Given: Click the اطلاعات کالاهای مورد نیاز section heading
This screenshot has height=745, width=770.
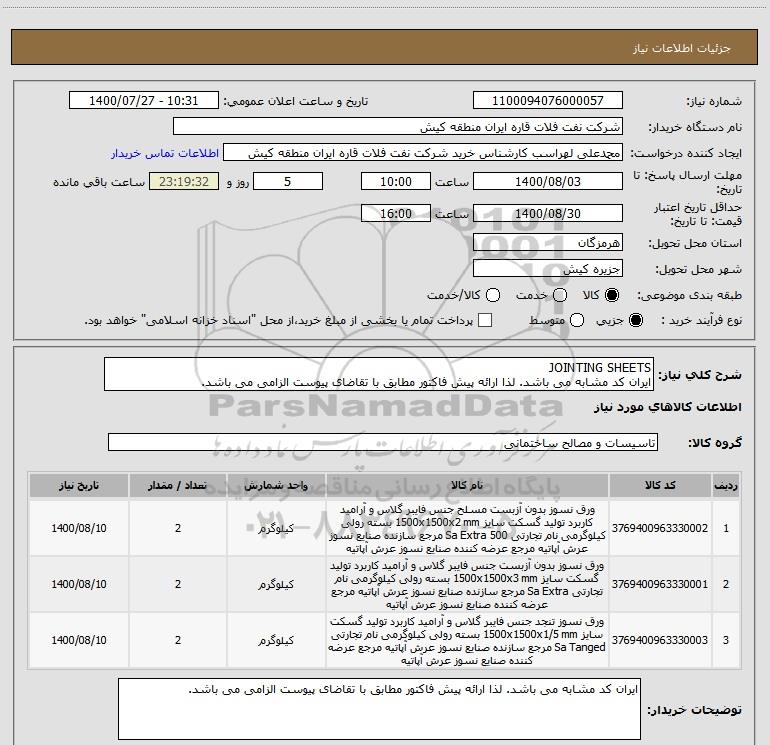Looking at the screenshot, I should (667, 408).
